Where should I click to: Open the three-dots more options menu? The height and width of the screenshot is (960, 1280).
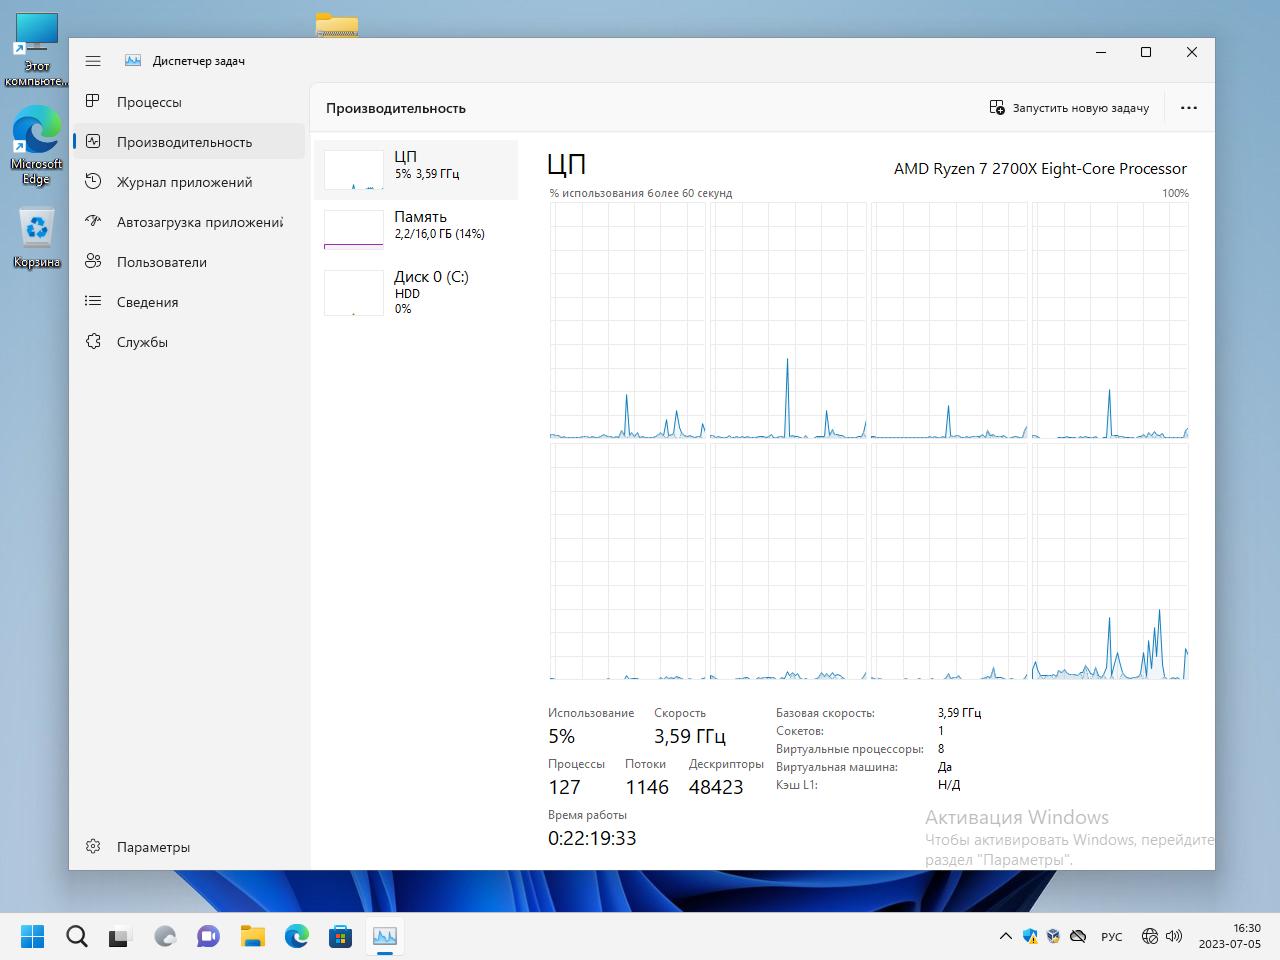pos(1189,108)
